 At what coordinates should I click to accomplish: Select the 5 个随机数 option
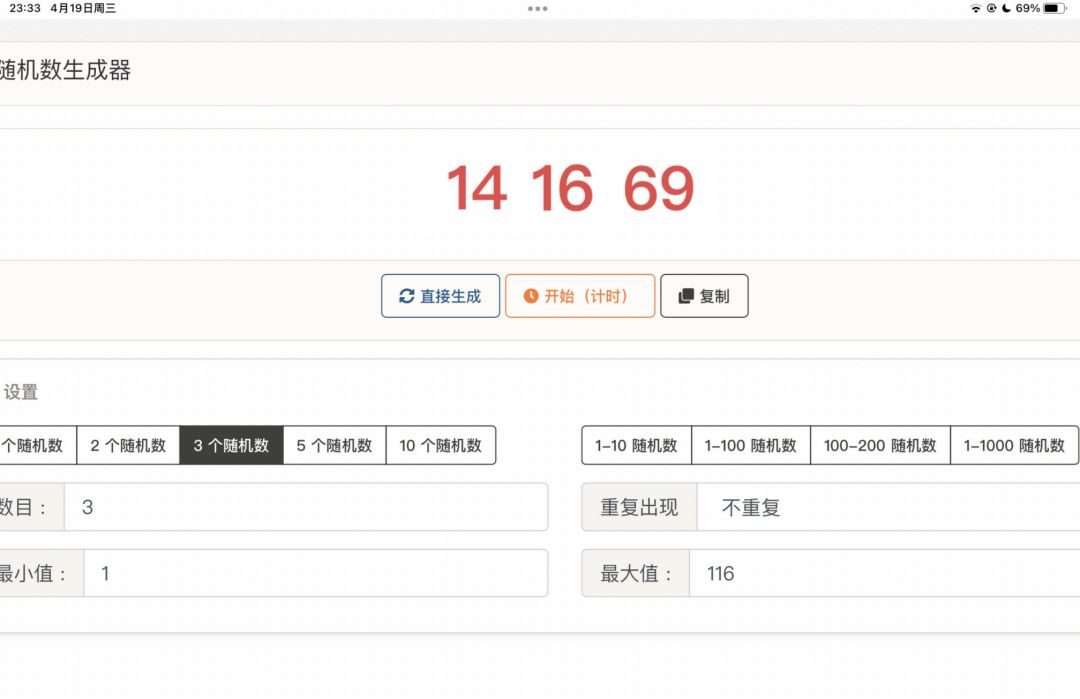click(335, 446)
